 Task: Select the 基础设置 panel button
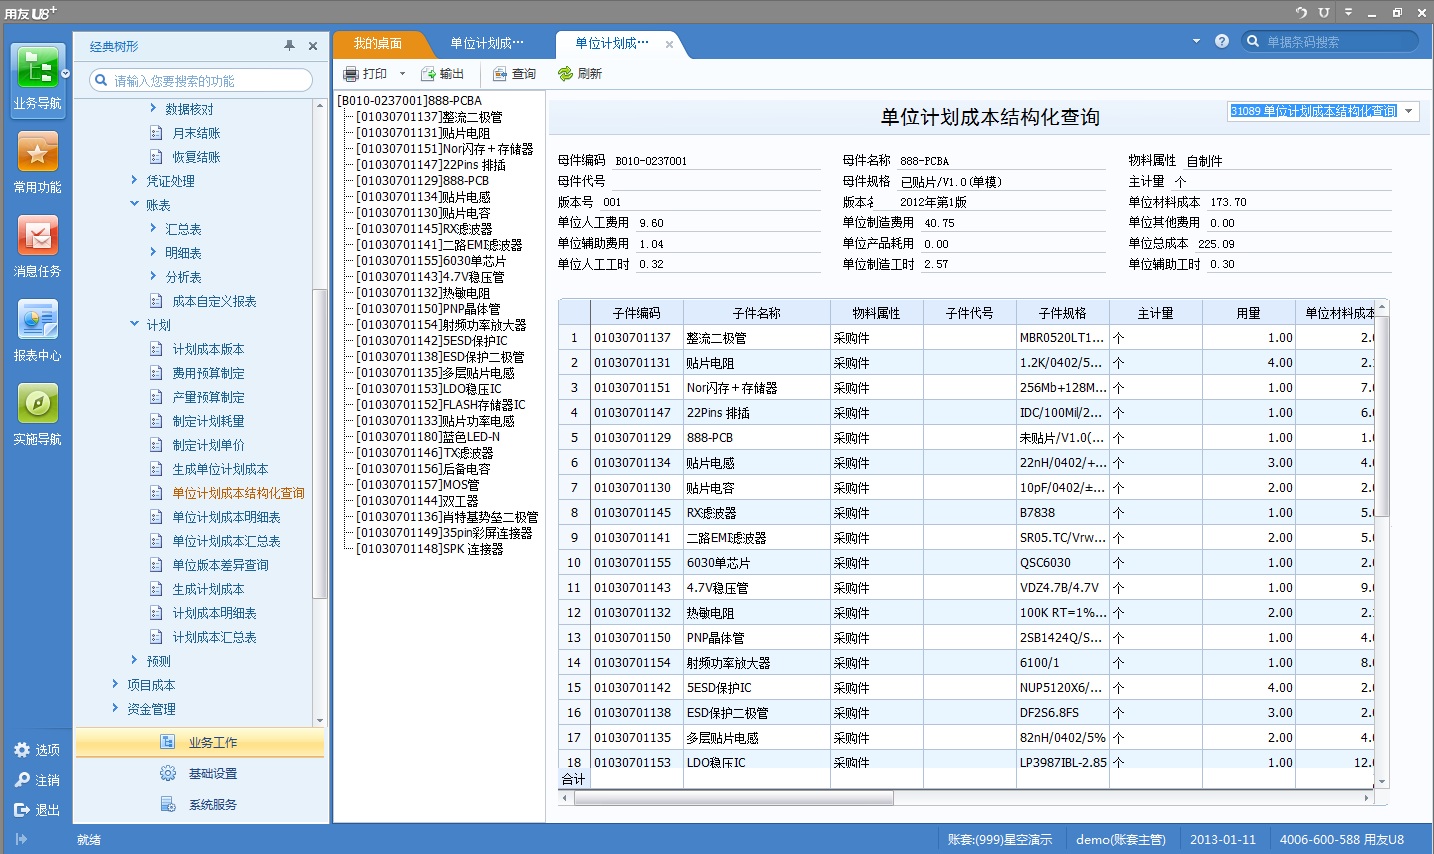[x=200, y=773]
